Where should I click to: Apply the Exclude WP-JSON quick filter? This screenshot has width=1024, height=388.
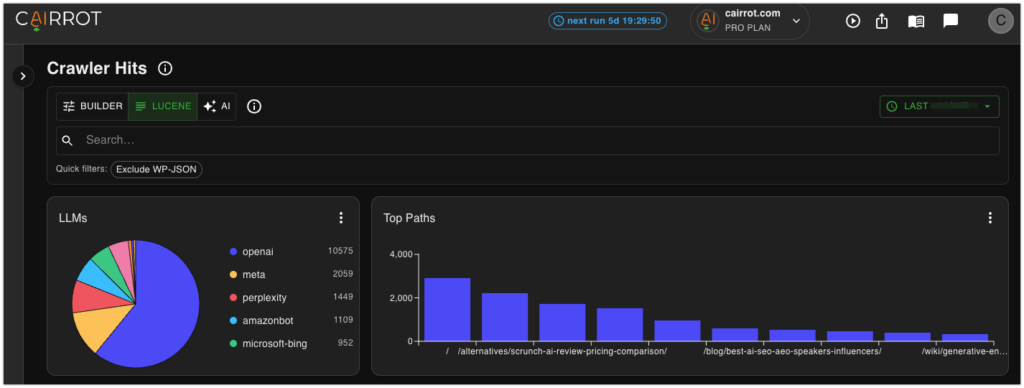tap(157, 169)
